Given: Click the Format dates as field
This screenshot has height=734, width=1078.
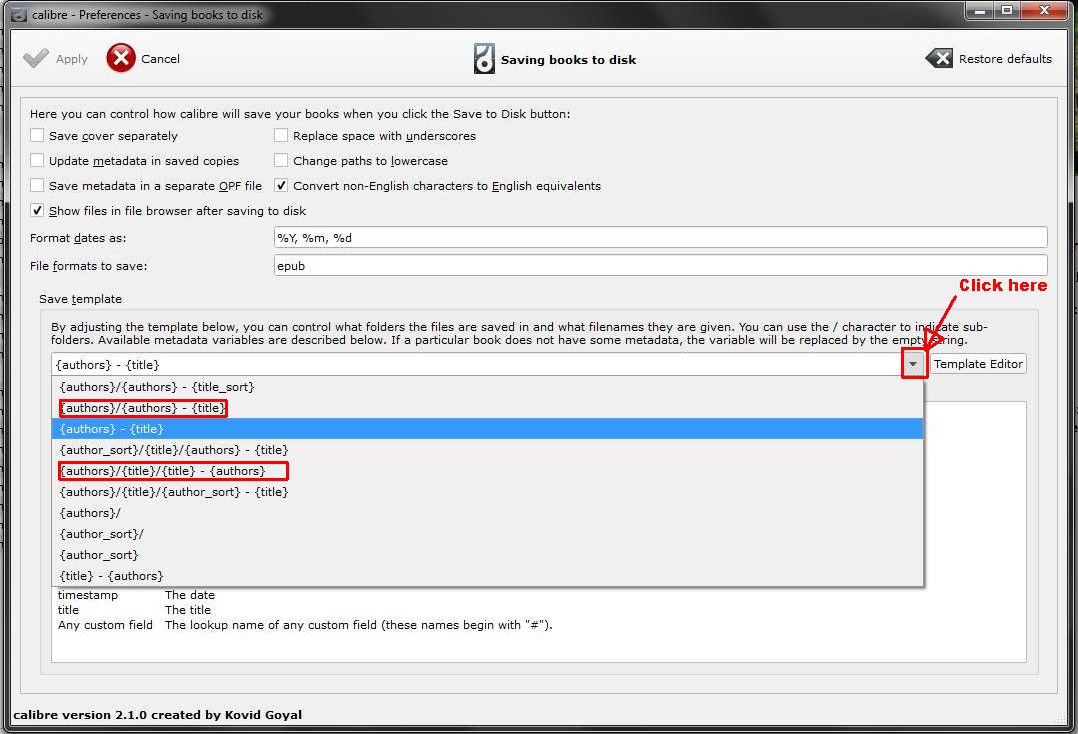Looking at the screenshot, I should (x=660, y=238).
